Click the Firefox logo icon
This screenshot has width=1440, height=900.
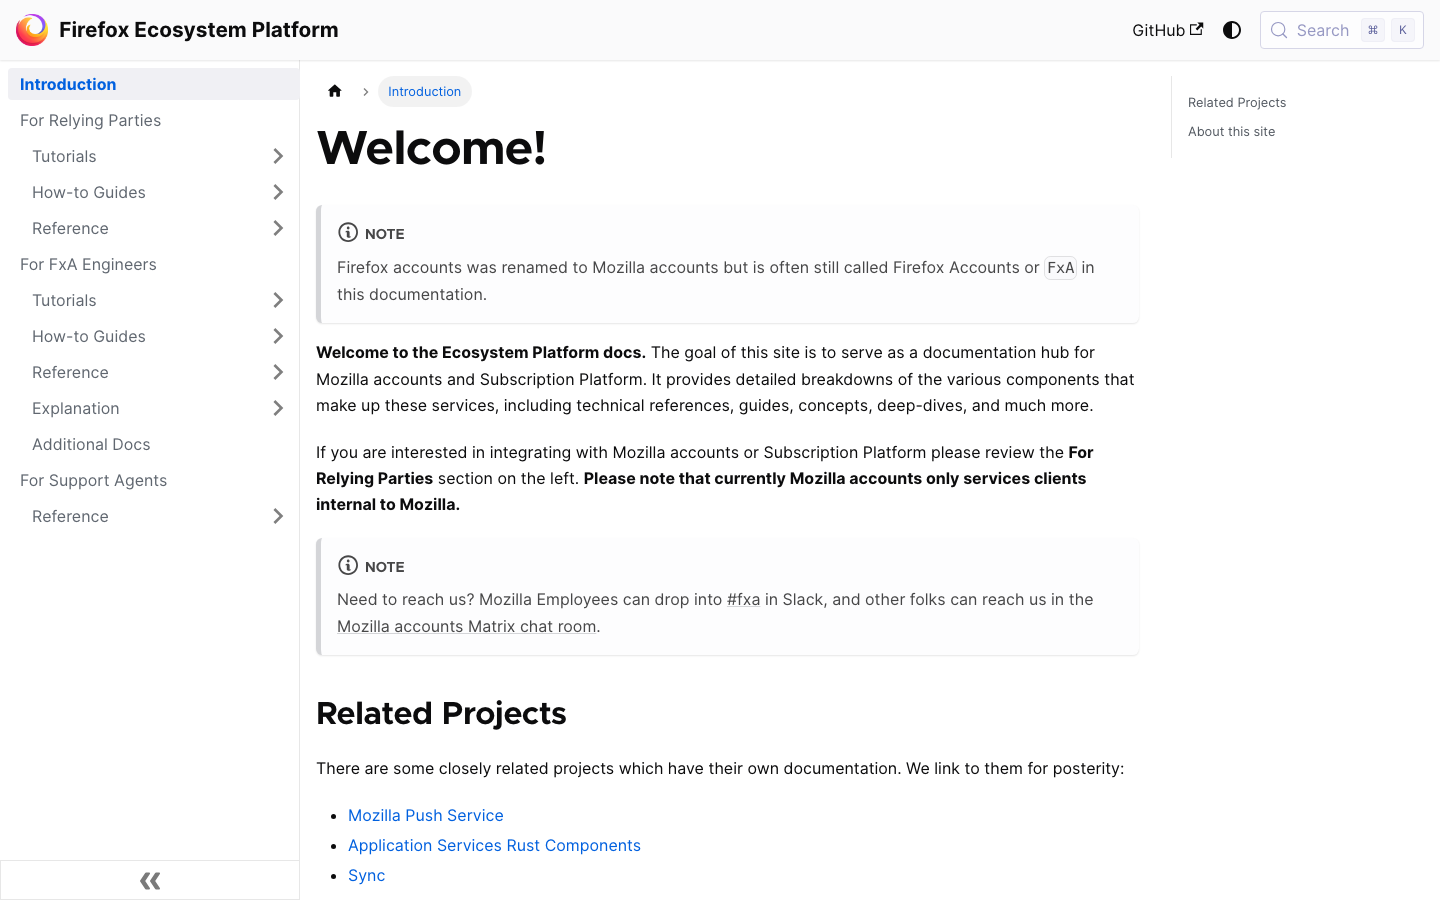pyautogui.click(x=32, y=30)
